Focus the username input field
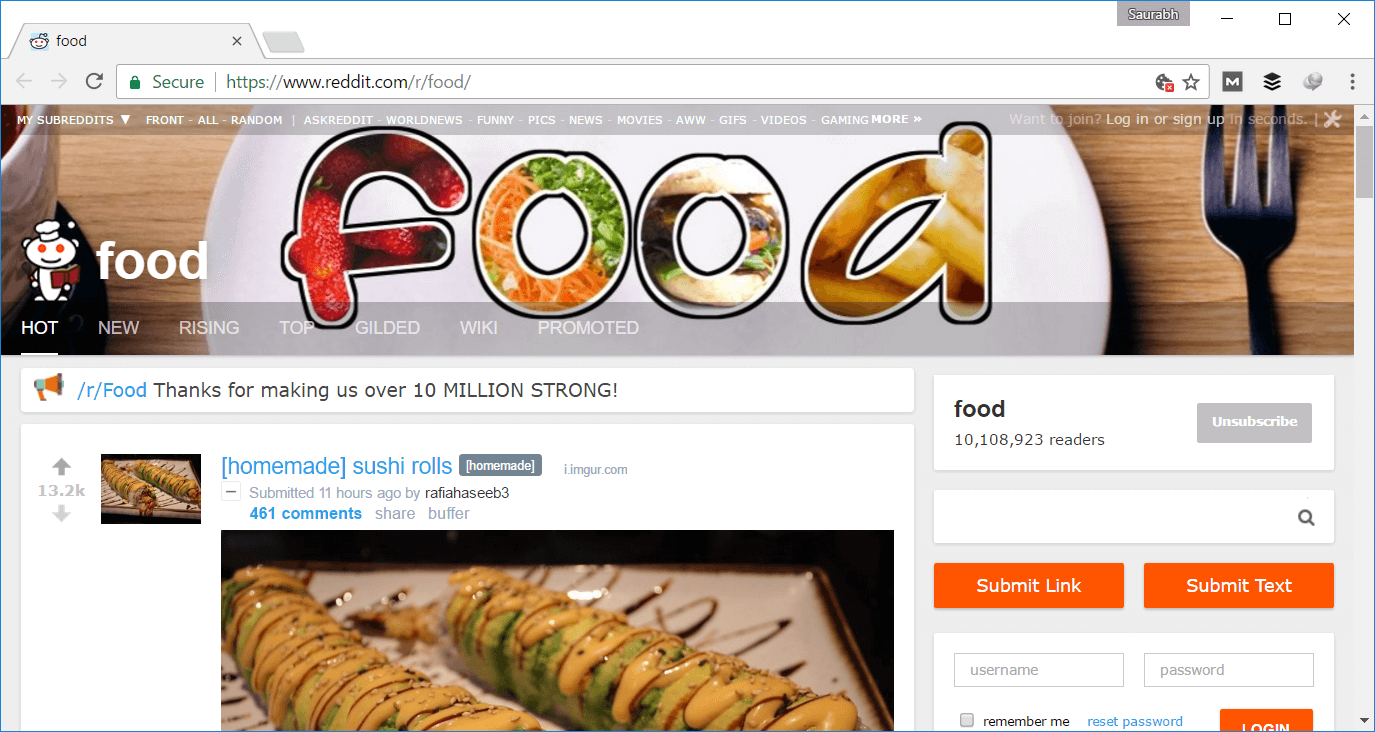Viewport: 1375px width, 732px height. tap(1039, 670)
